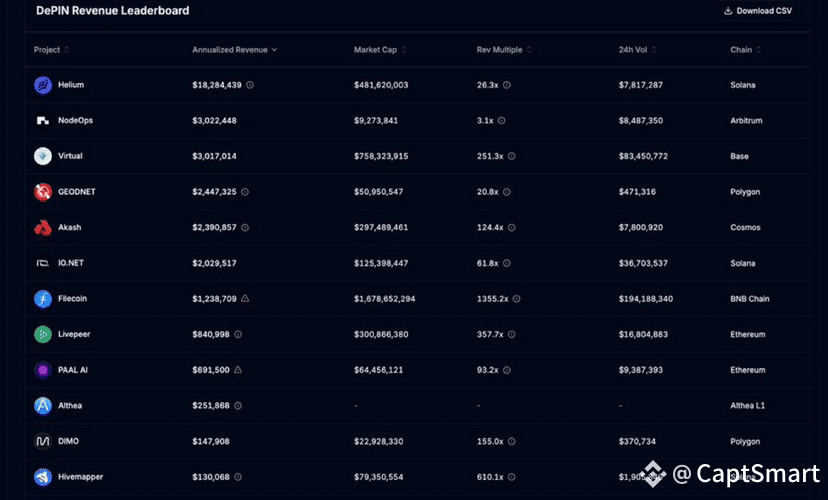828x500 pixels.
Task: Select IO.NET 24h volume $36,703,537
Action: point(643,263)
